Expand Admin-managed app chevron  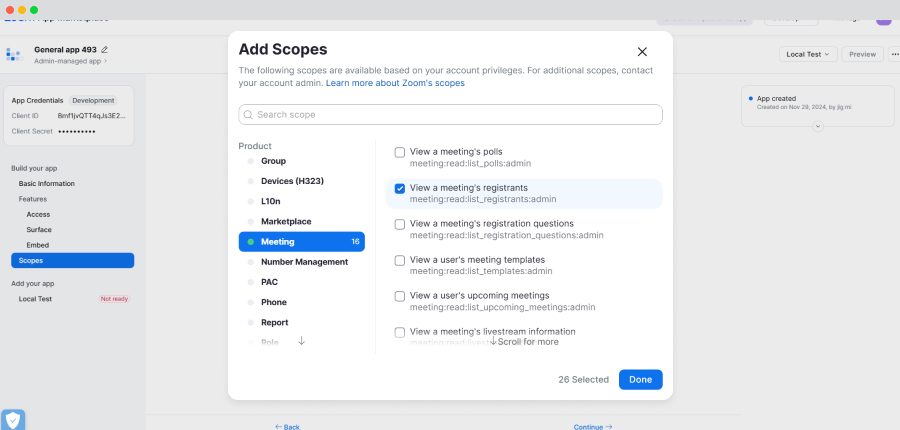tap(105, 61)
